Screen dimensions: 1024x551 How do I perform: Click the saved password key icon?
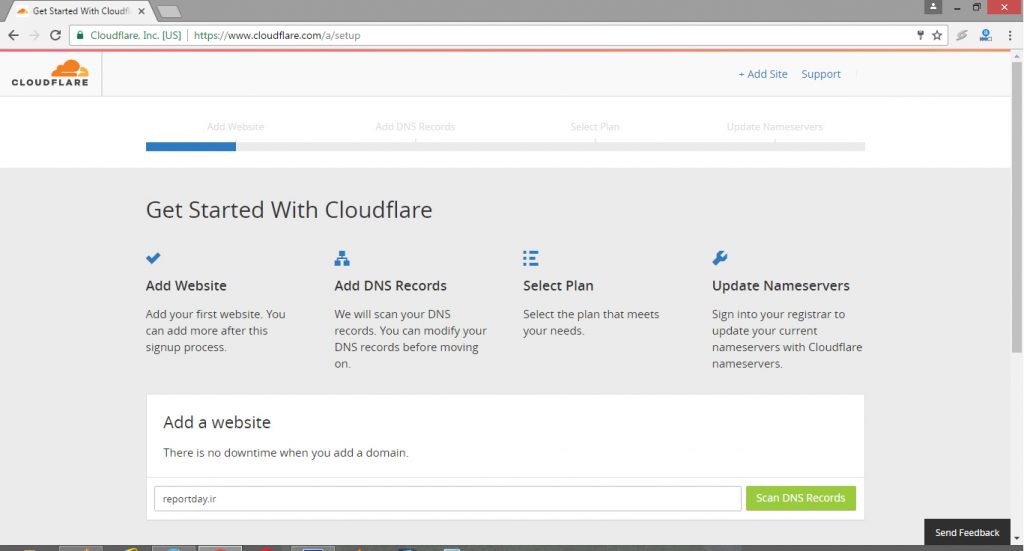click(920, 35)
